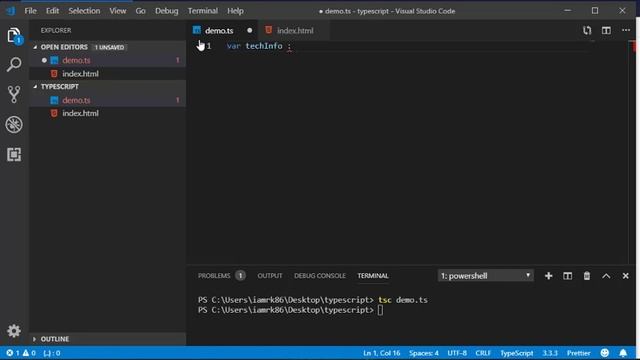Open the Debug menu
This screenshot has width=640, height=360.
[x=167, y=11]
